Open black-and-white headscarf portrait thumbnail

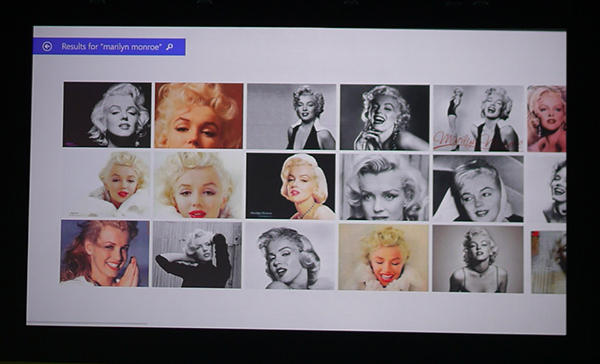click(x=478, y=188)
